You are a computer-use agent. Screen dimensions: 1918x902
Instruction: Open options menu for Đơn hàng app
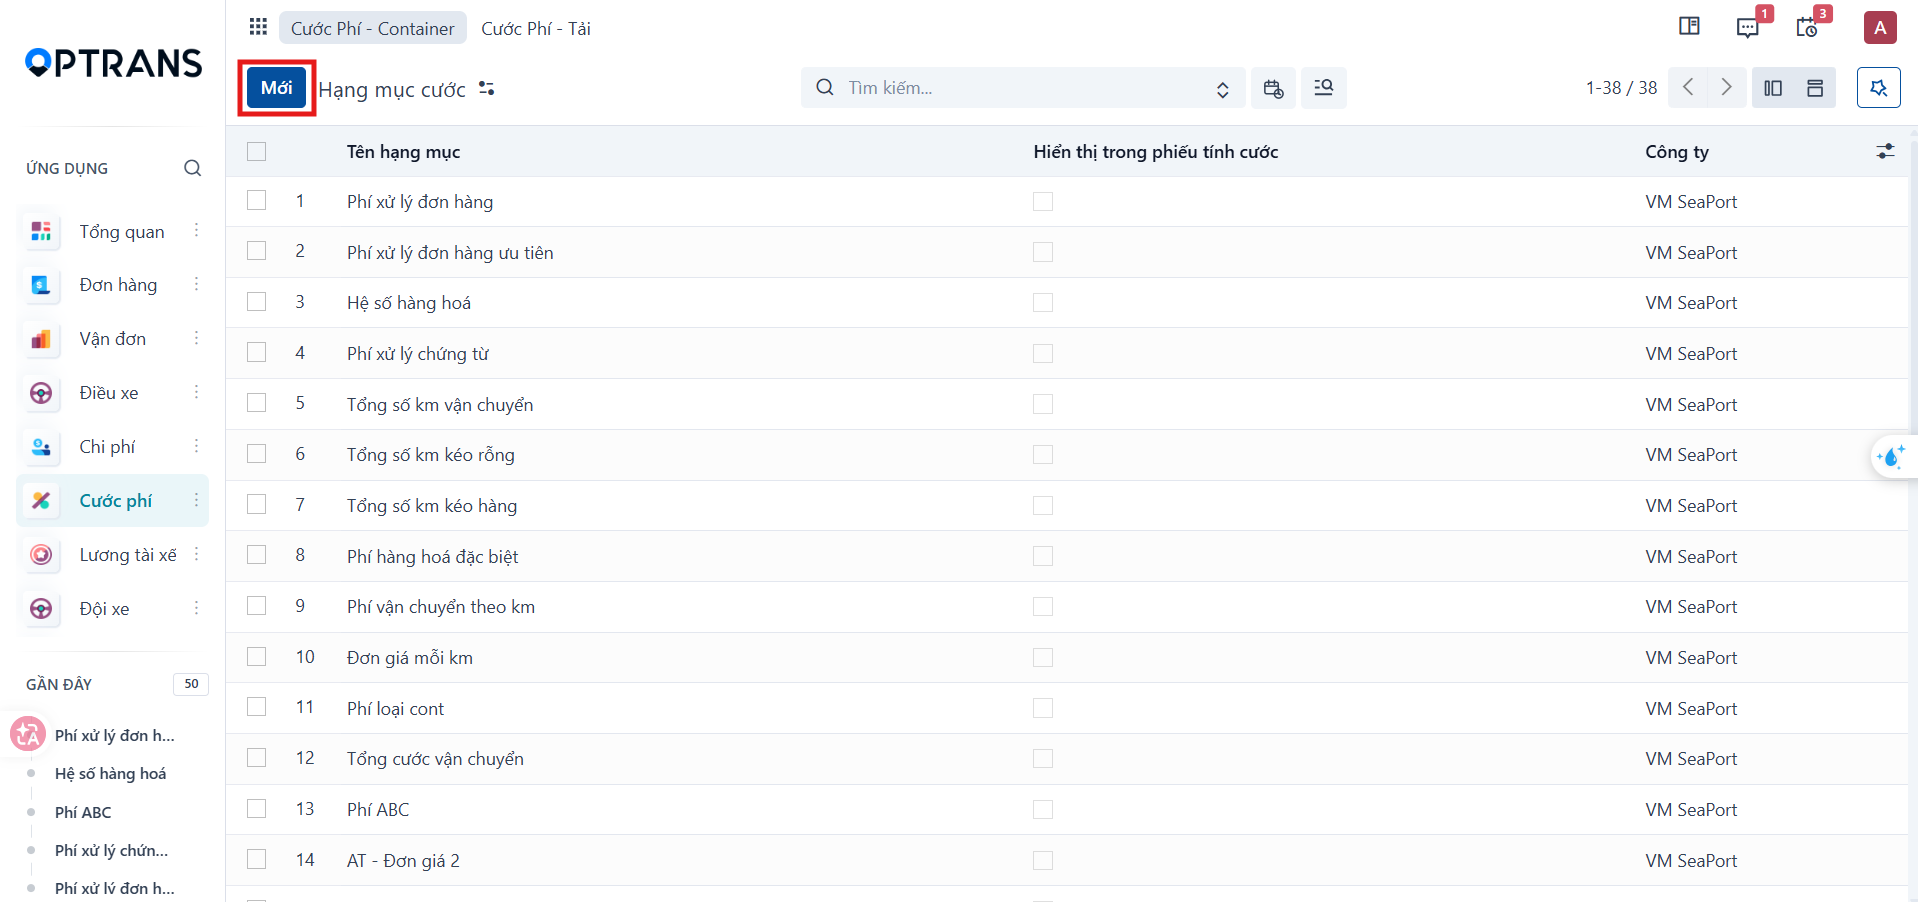coord(196,285)
